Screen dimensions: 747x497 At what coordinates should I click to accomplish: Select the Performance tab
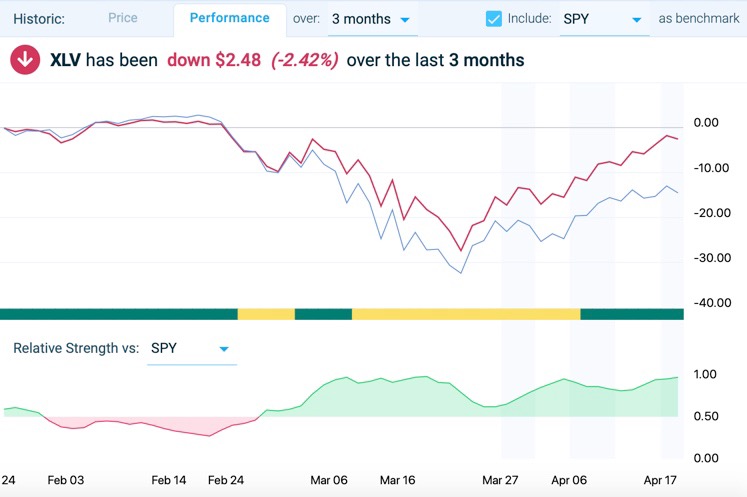tap(229, 18)
